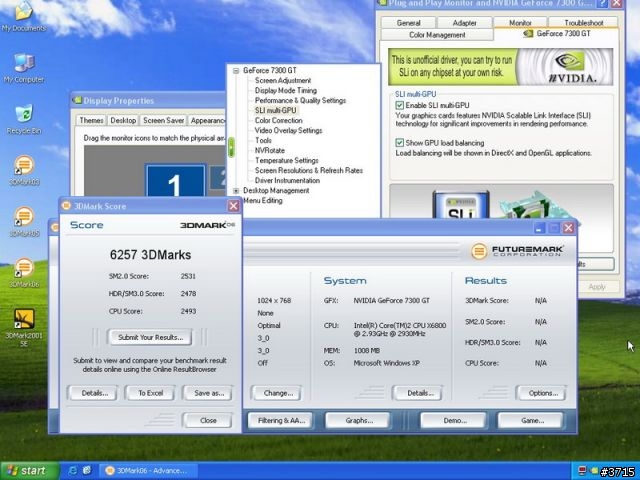Click the Futuremark logo in 3DMark06 window
The width and height of the screenshot is (640, 480).
click(x=517, y=251)
